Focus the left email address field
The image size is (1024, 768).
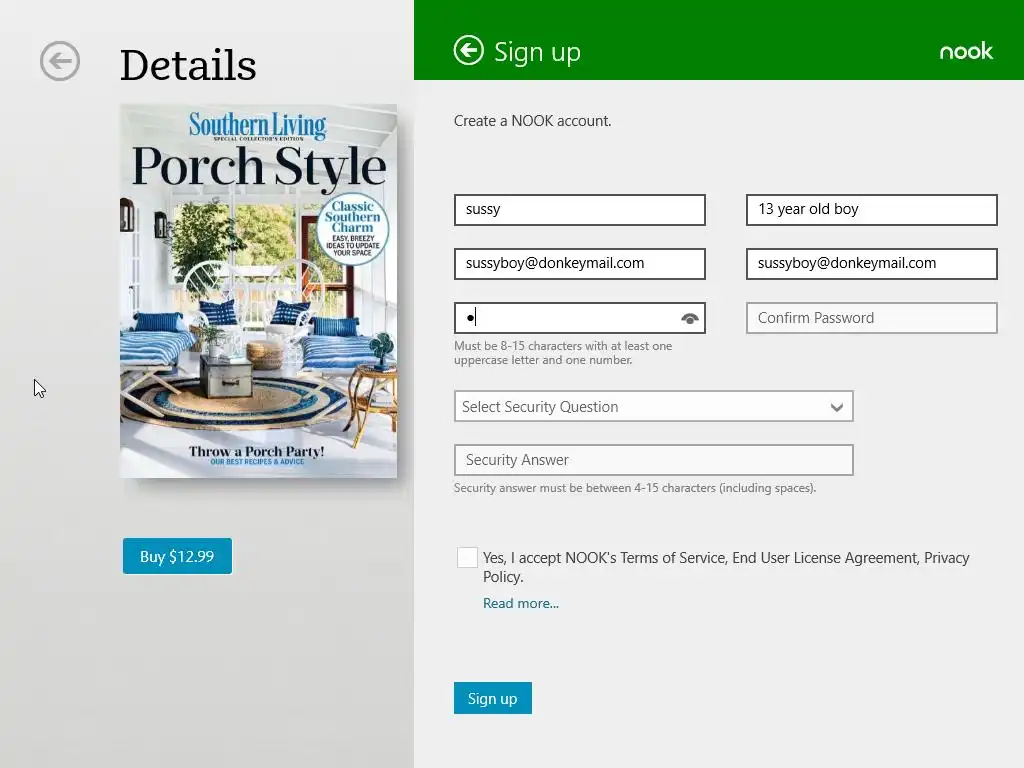[580, 264]
